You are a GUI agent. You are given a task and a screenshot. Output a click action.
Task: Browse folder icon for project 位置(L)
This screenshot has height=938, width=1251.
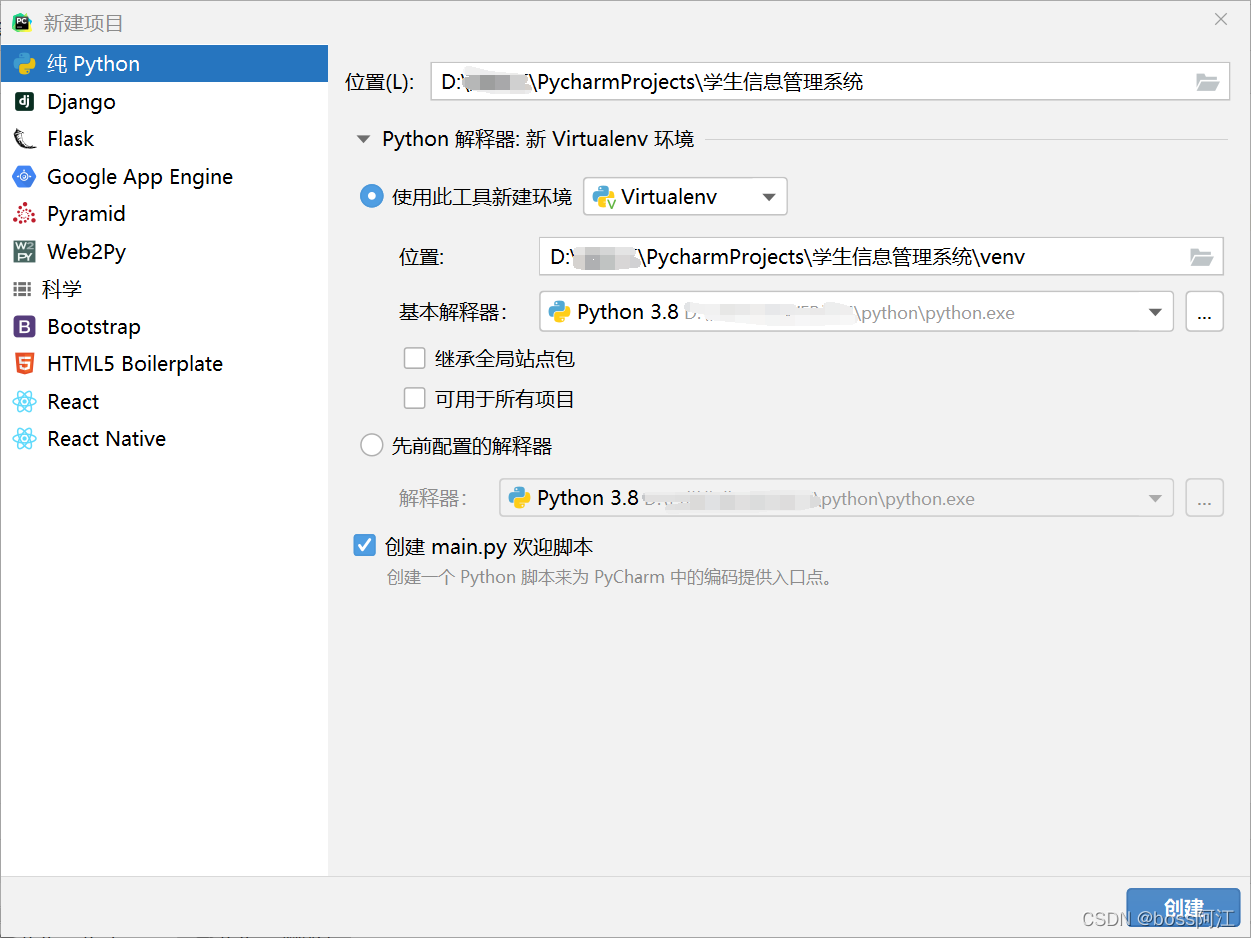click(x=1207, y=82)
